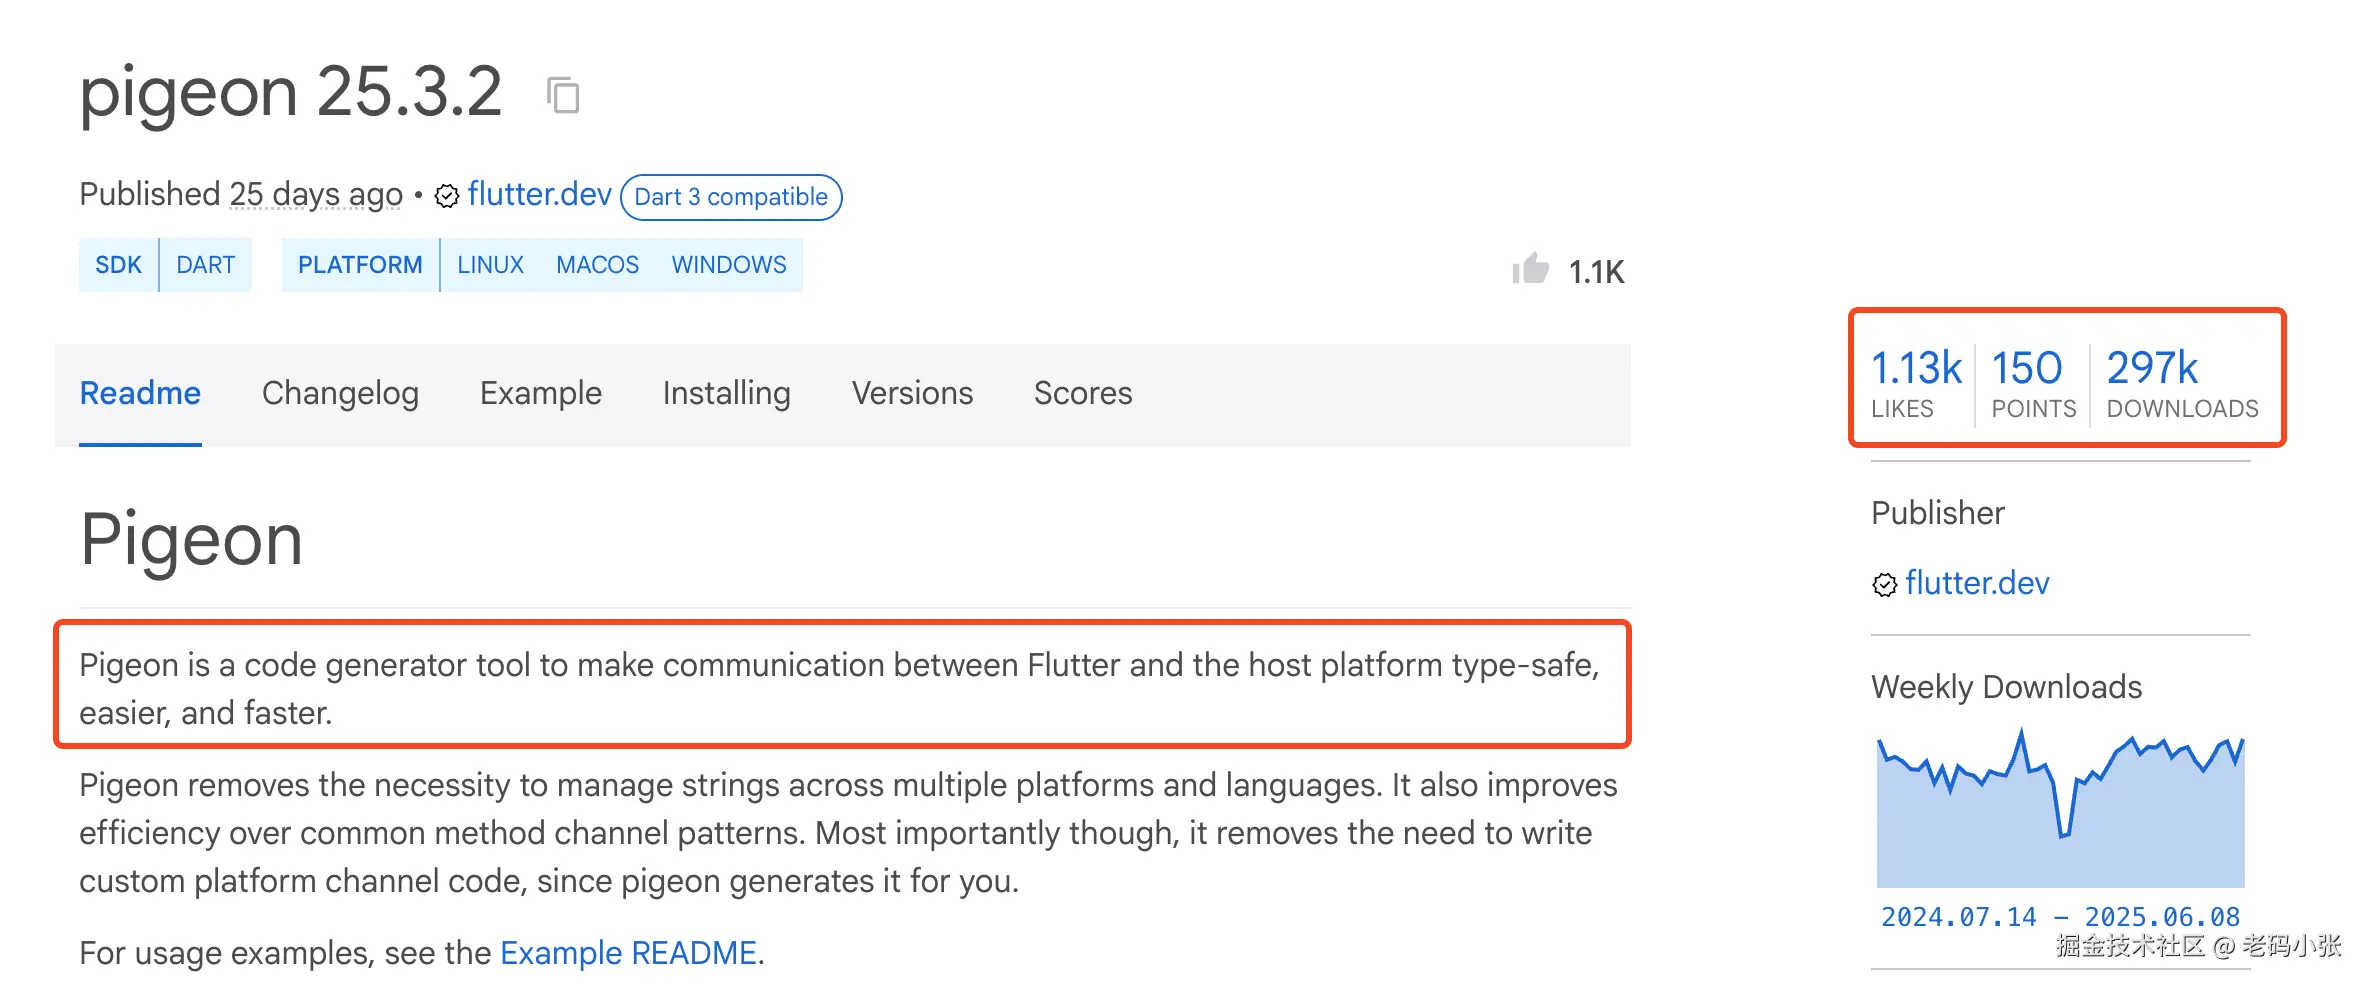Open the Example tab
This screenshot has height=986, width=2368.
[x=540, y=393]
